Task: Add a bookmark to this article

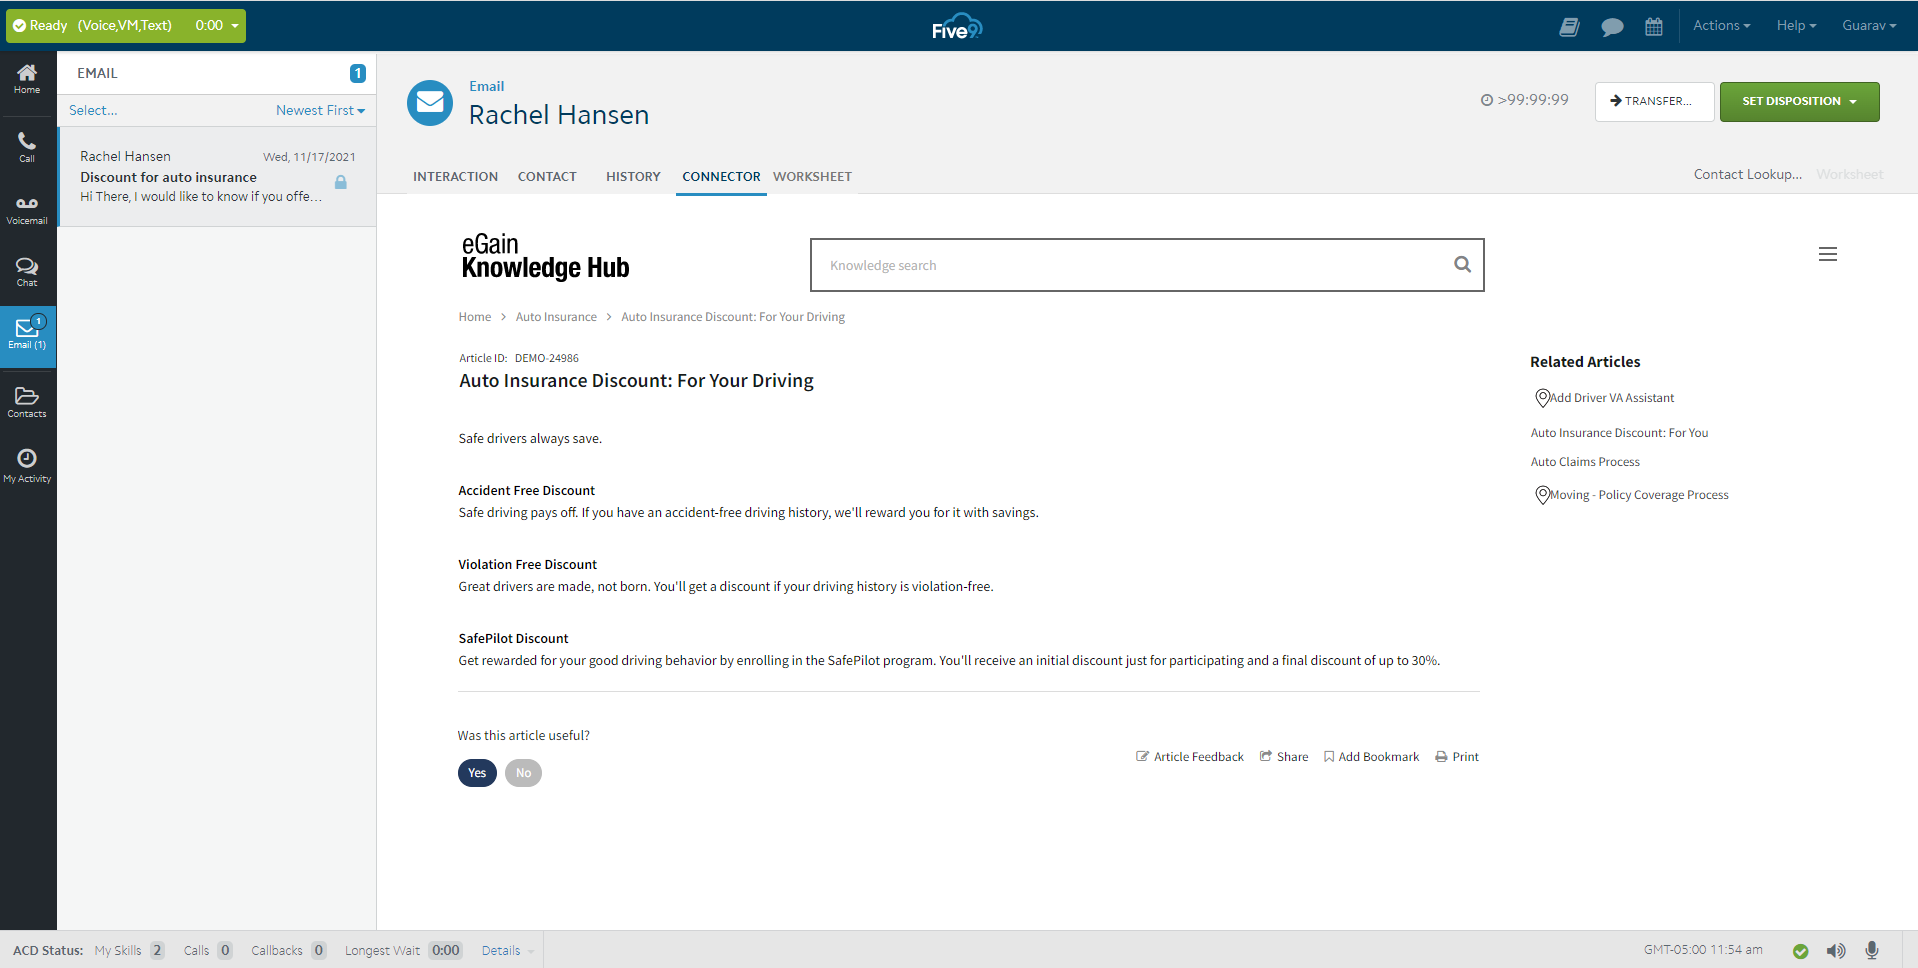Action: point(1371,756)
